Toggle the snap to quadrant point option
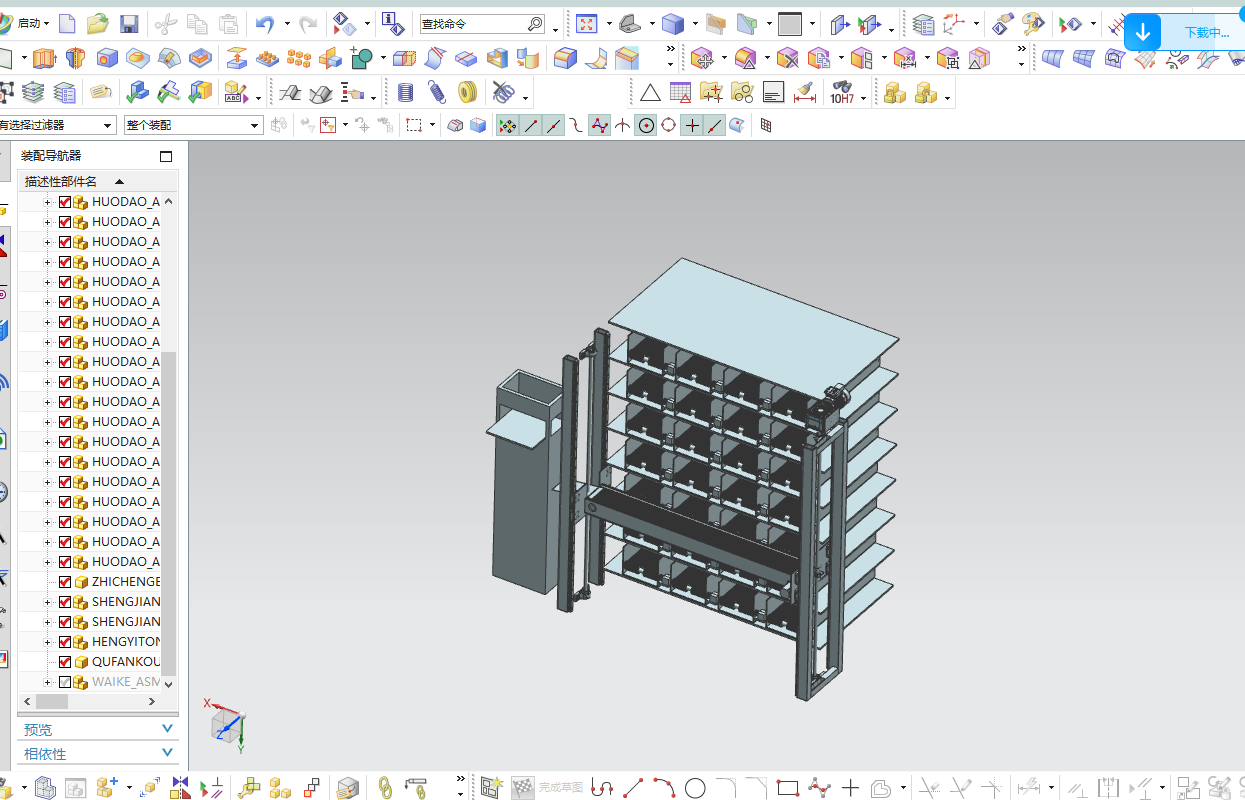Image resolution: width=1245 pixels, height=800 pixels. [x=669, y=125]
